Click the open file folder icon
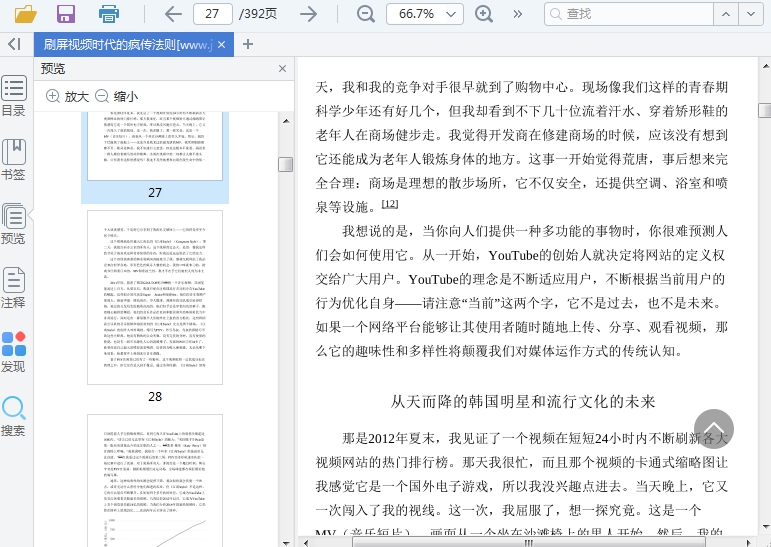771x547 pixels. 25,14
